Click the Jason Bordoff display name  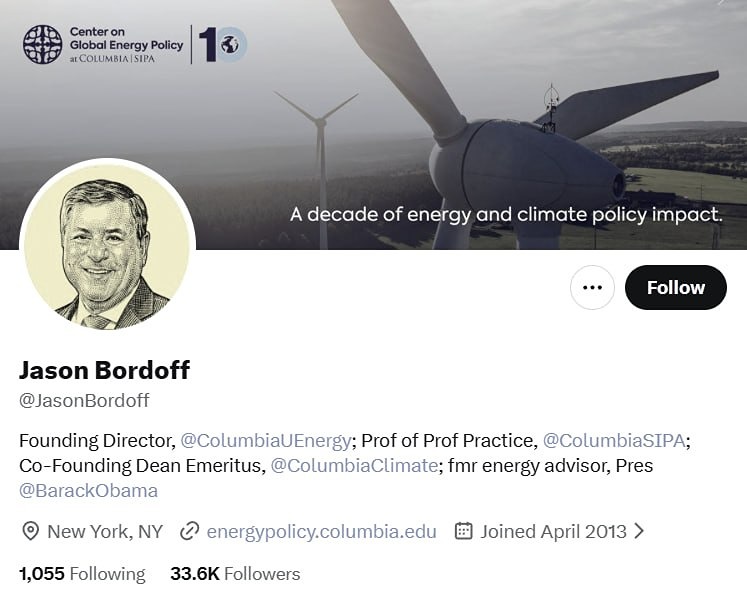pyautogui.click(x=104, y=370)
